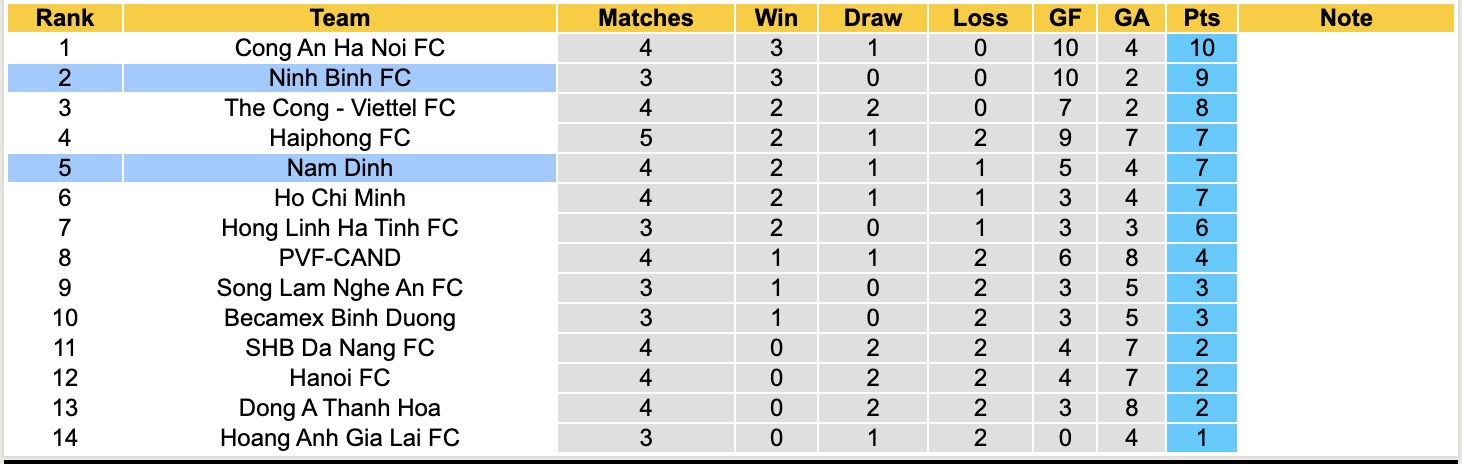
Task: Click Becamex Binh Duong team name
Action: pyautogui.click(x=340, y=318)
